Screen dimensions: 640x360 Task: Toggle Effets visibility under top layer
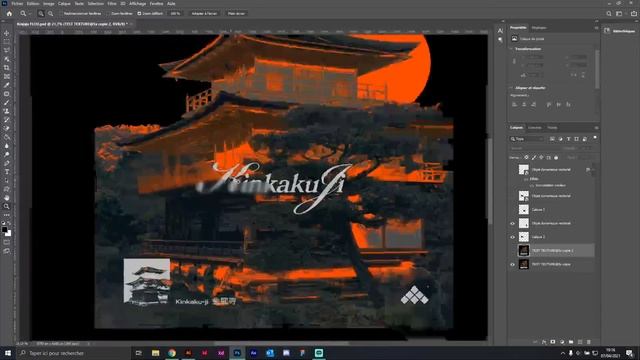(x=527, y=179)
